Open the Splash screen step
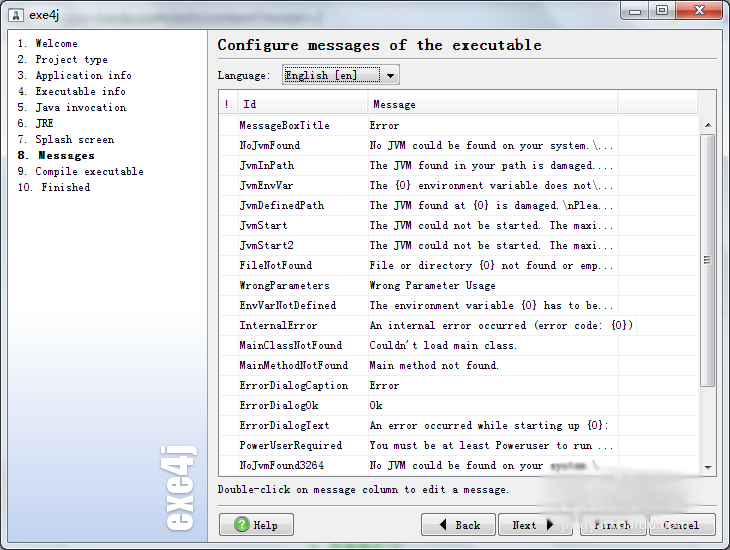 tap(74, 139)
